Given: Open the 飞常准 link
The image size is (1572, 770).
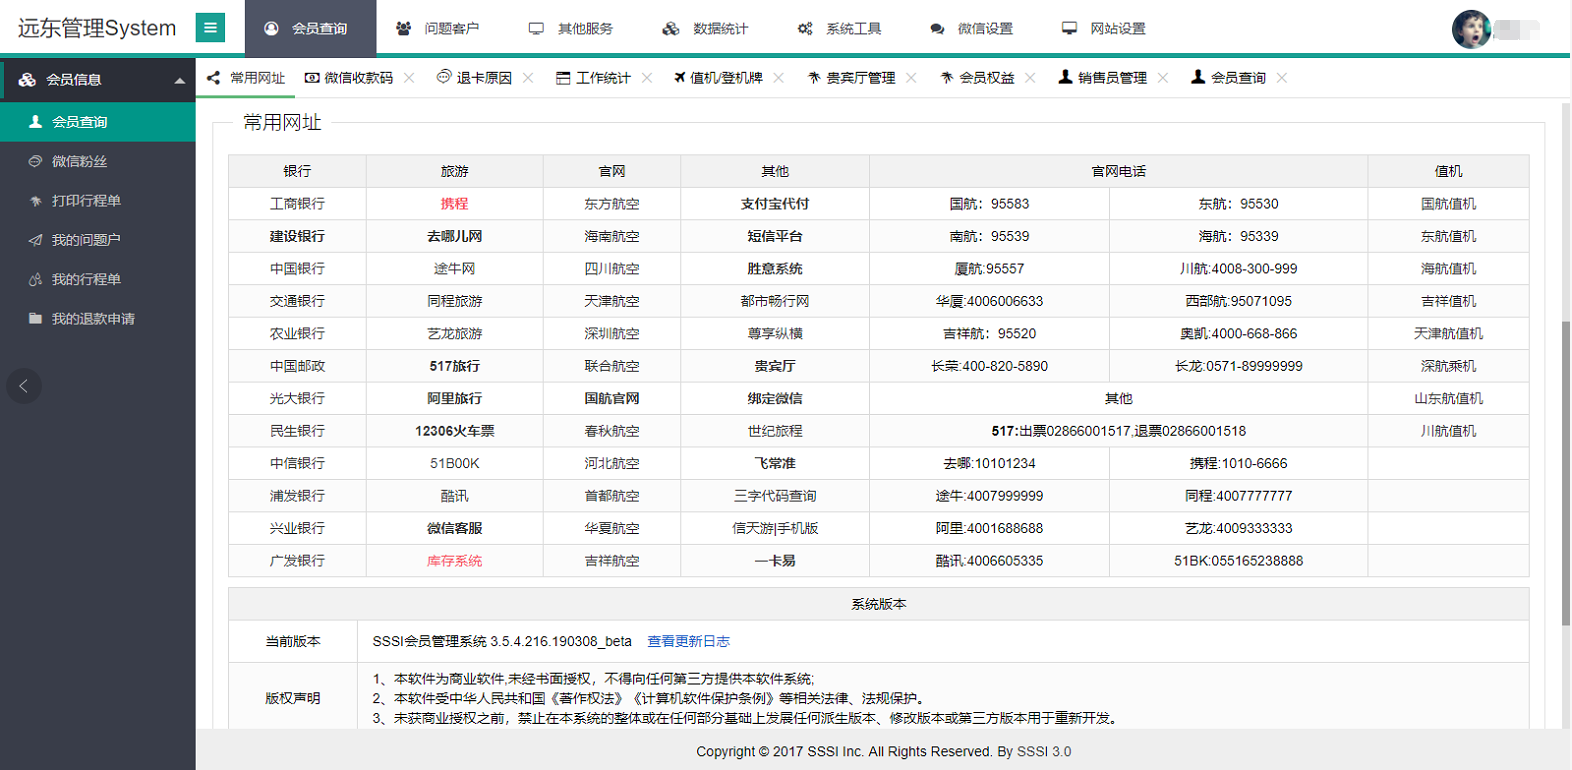Looking at the screenshot, I should coord(775,463).
